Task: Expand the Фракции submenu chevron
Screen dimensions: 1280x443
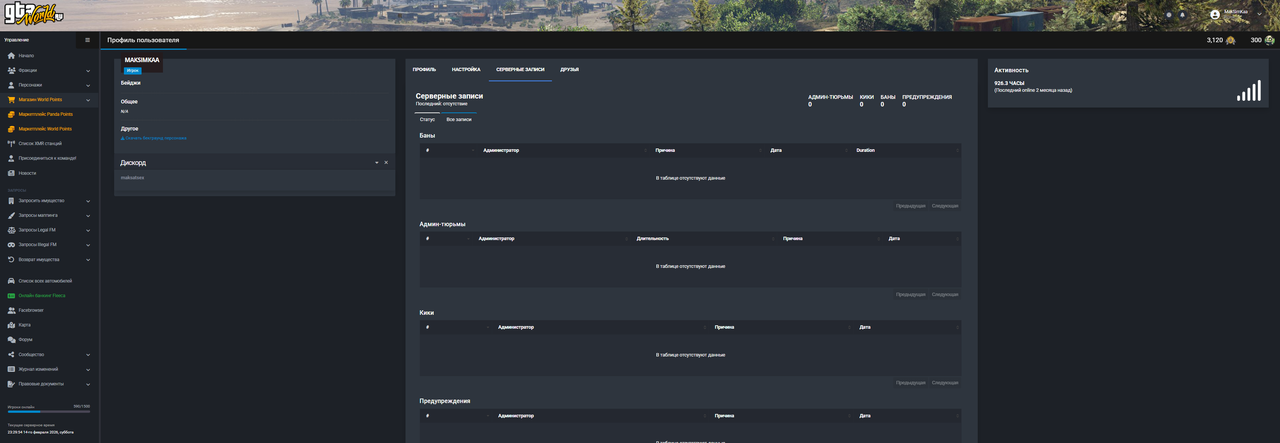Action: tap(88, 71)
